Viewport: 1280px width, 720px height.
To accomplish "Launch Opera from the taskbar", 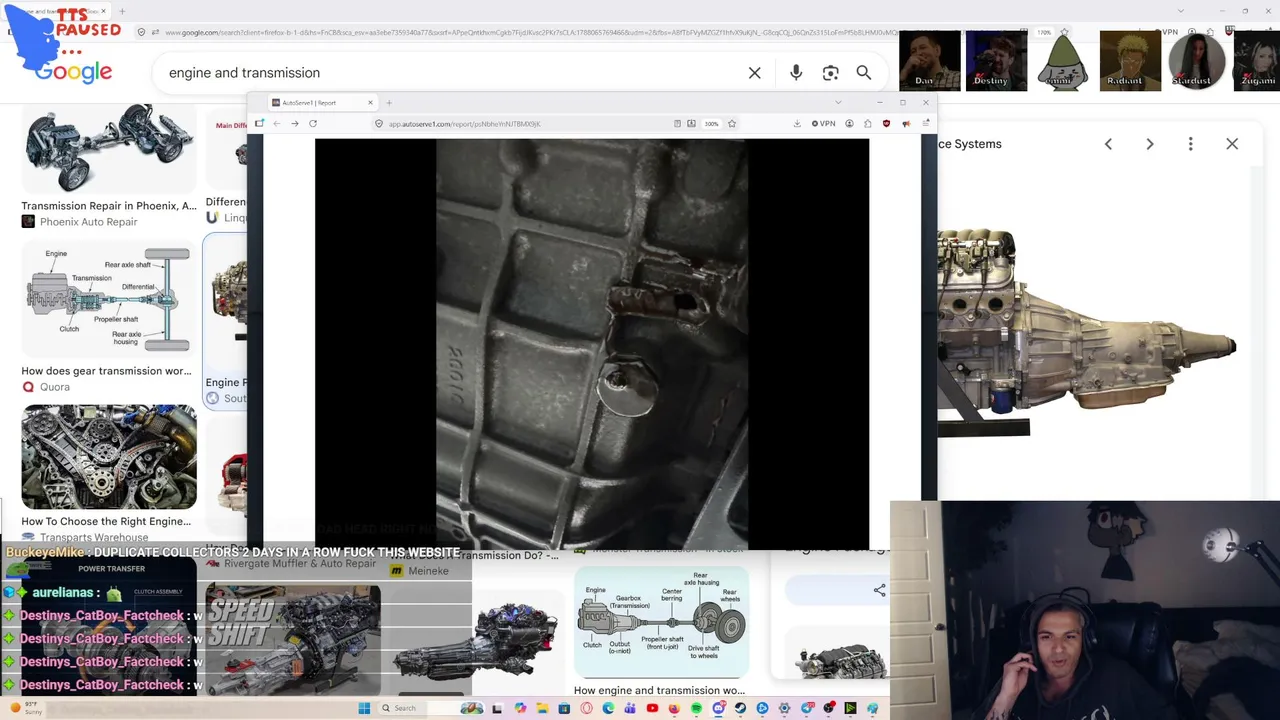I will coord(586,708).
